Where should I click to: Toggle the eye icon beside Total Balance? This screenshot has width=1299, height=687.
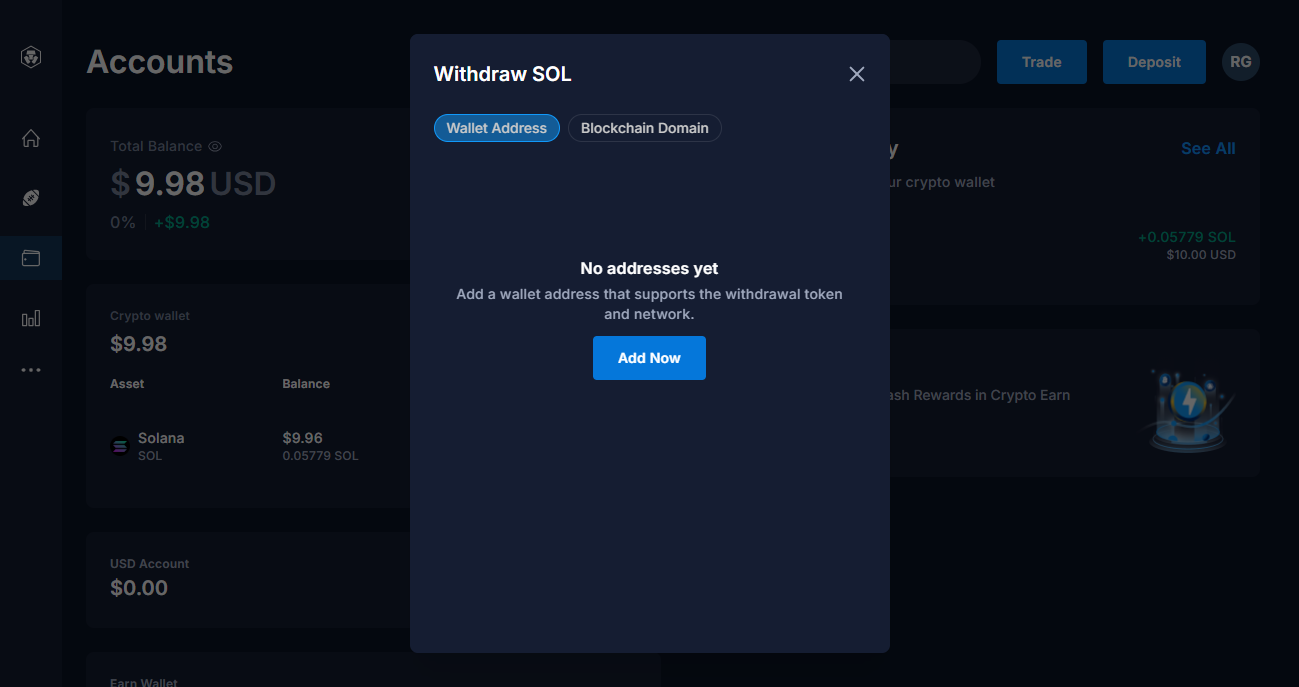[x=214, y=146]
